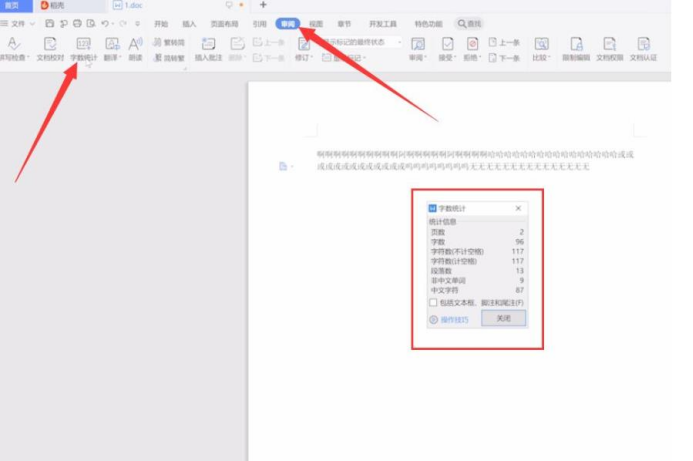Click the 比较 compare documents icon

click(x=541, y=44)
